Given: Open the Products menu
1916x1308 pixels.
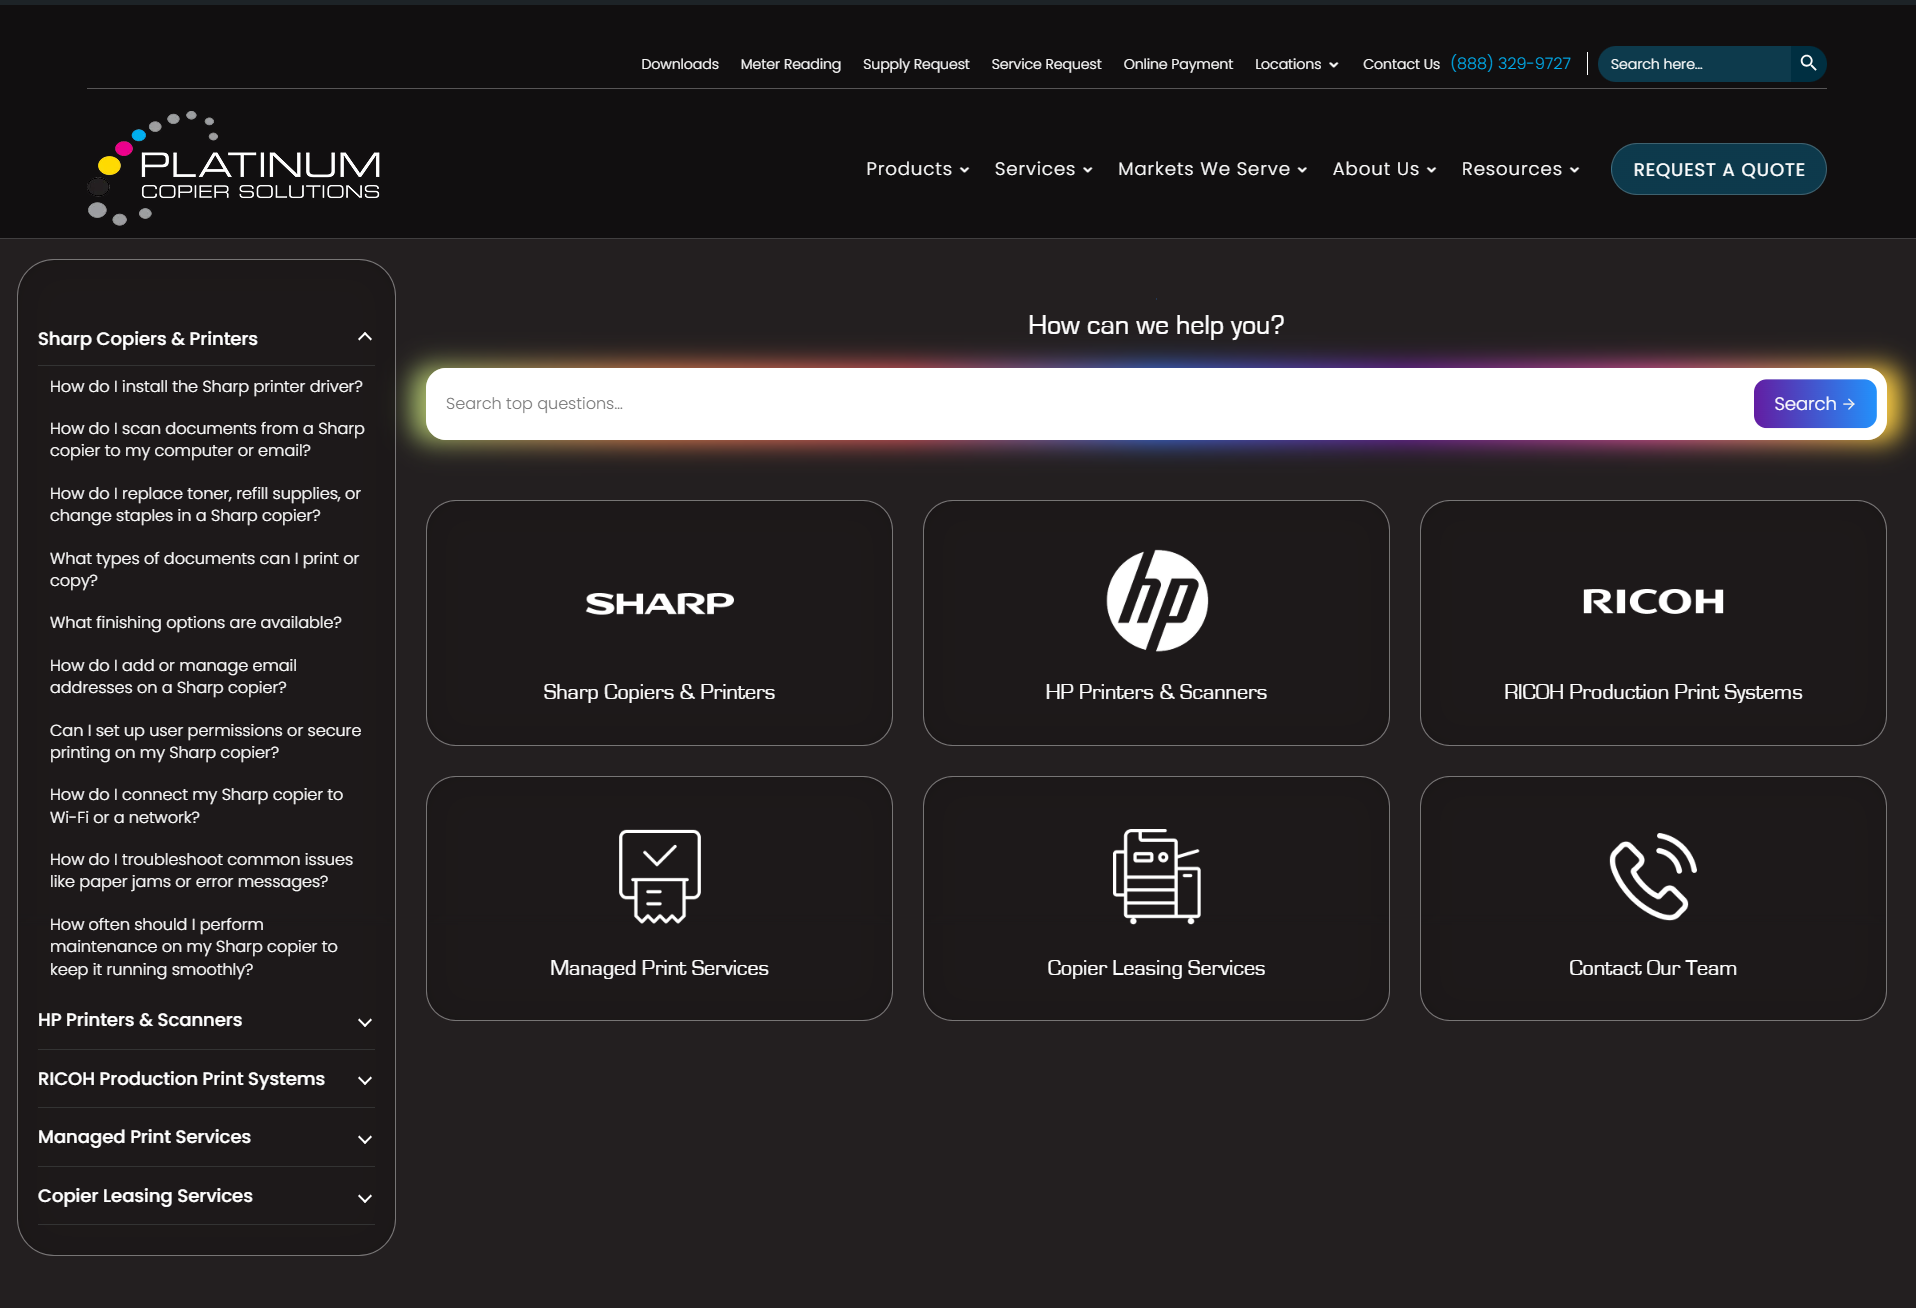Looking at the screenshot, I should (x=917, y=169).
